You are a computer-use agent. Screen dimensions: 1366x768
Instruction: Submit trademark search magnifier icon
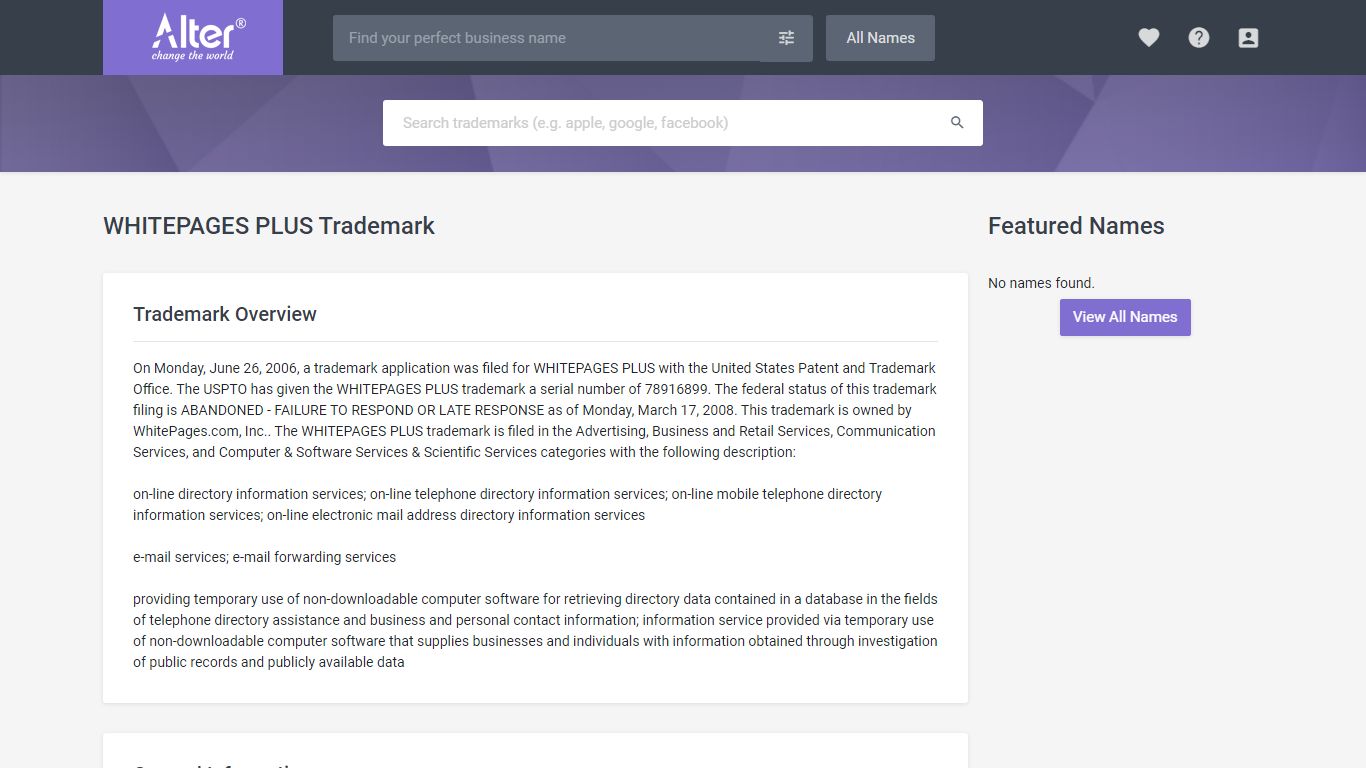(x=957, y=123)
